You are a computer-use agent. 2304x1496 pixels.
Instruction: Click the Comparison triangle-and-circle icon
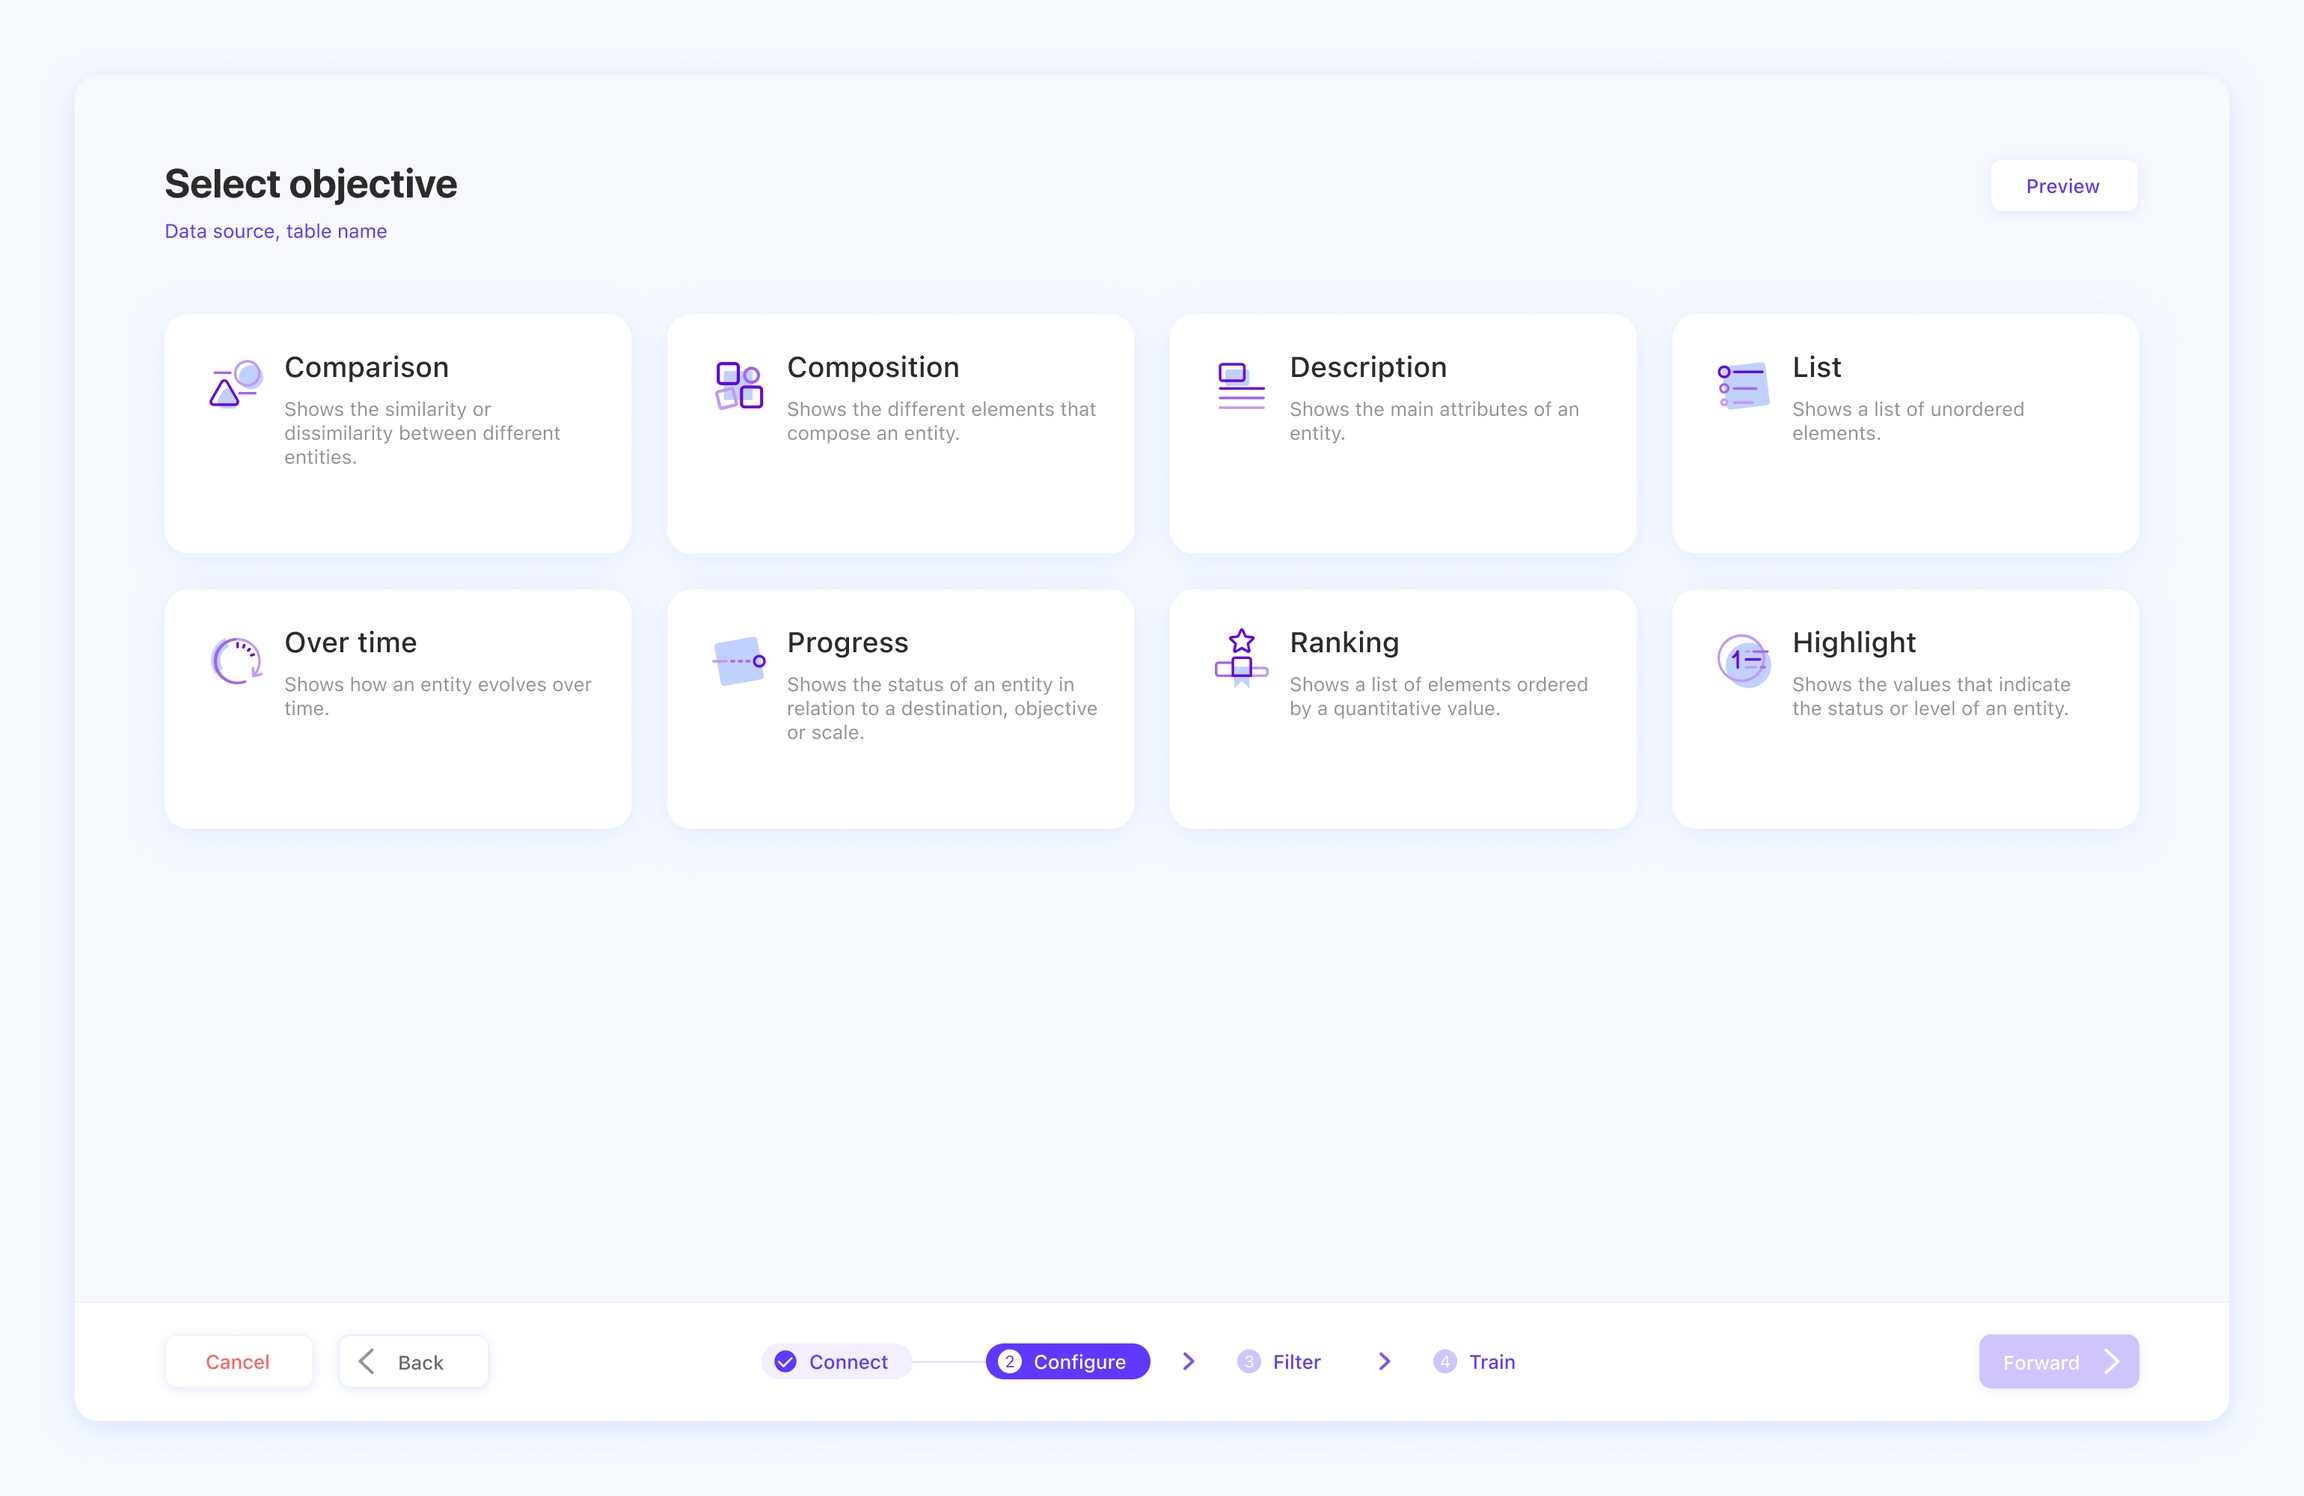(x=236, y=384)
